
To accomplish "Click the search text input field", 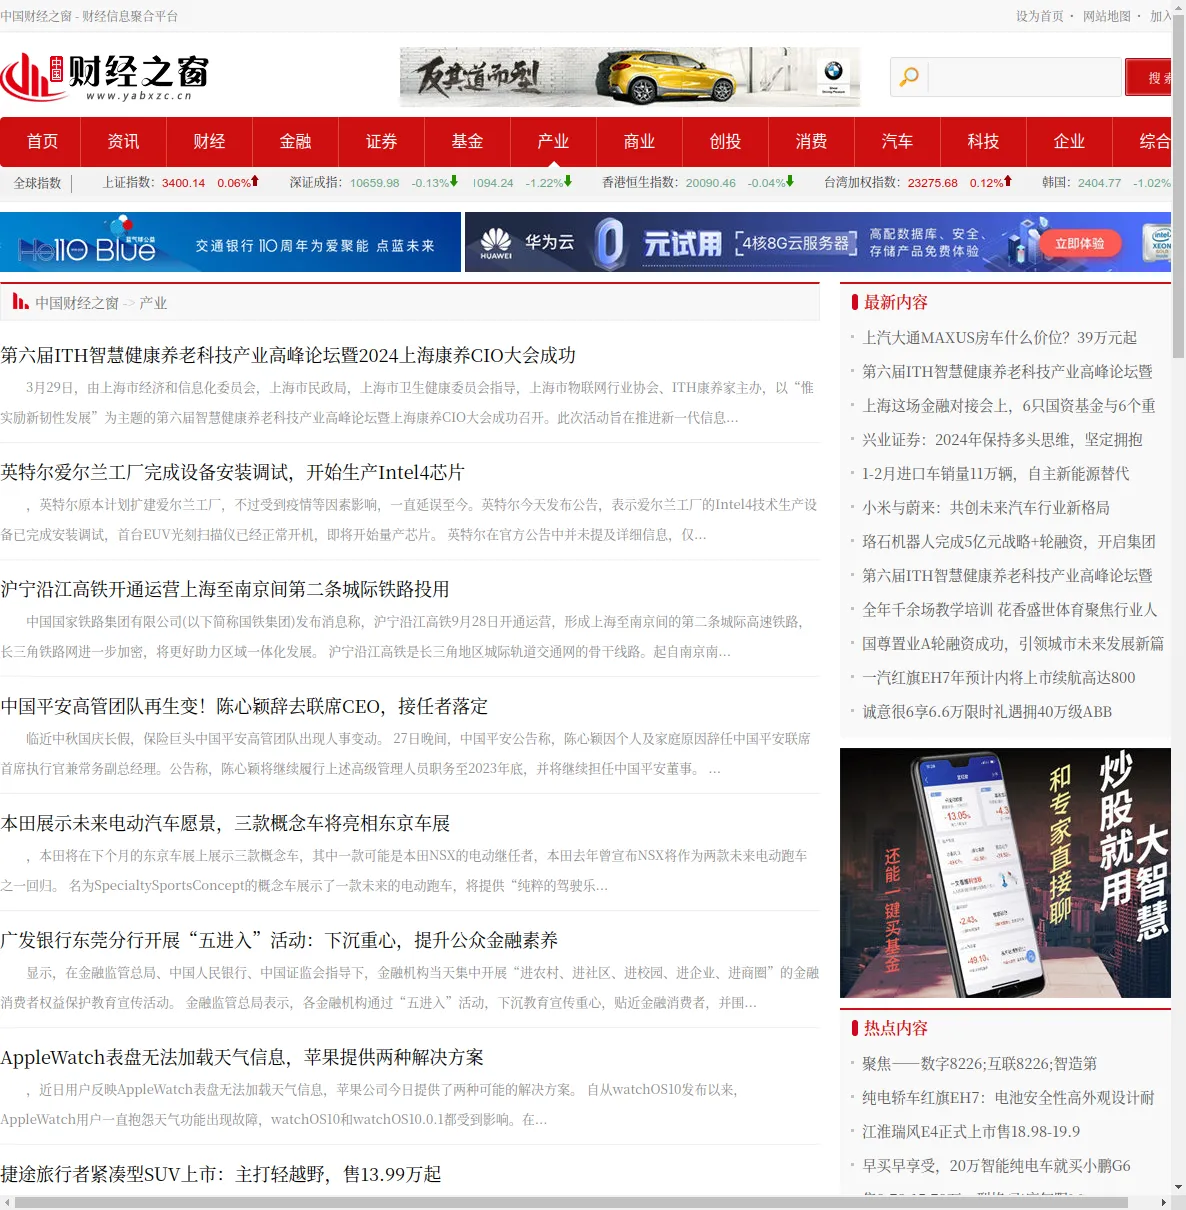I will coord(1025,77).
